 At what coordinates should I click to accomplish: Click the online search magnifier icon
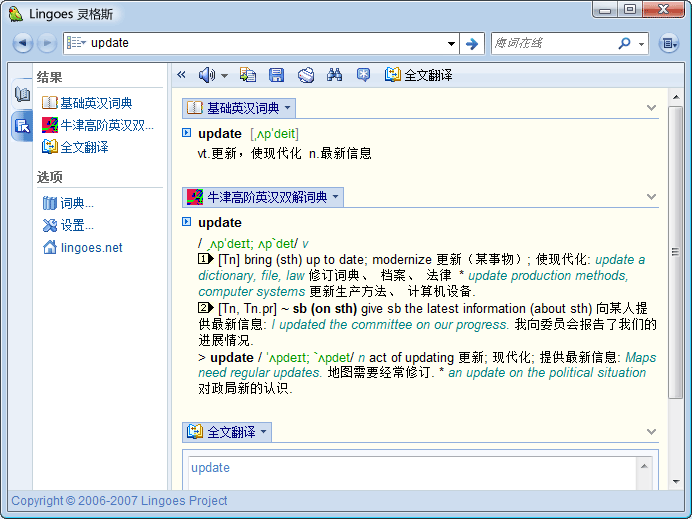coord(624,43)
